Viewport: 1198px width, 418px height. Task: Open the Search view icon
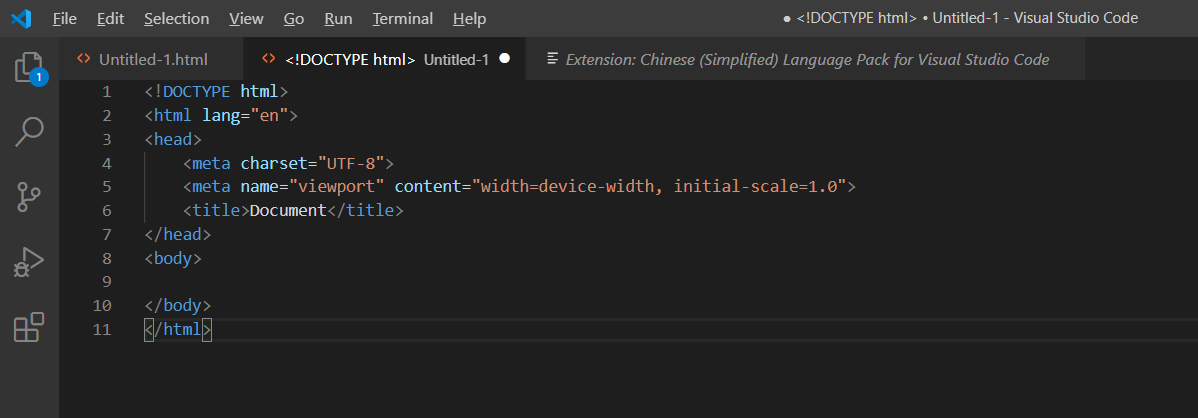pos(29,132)
